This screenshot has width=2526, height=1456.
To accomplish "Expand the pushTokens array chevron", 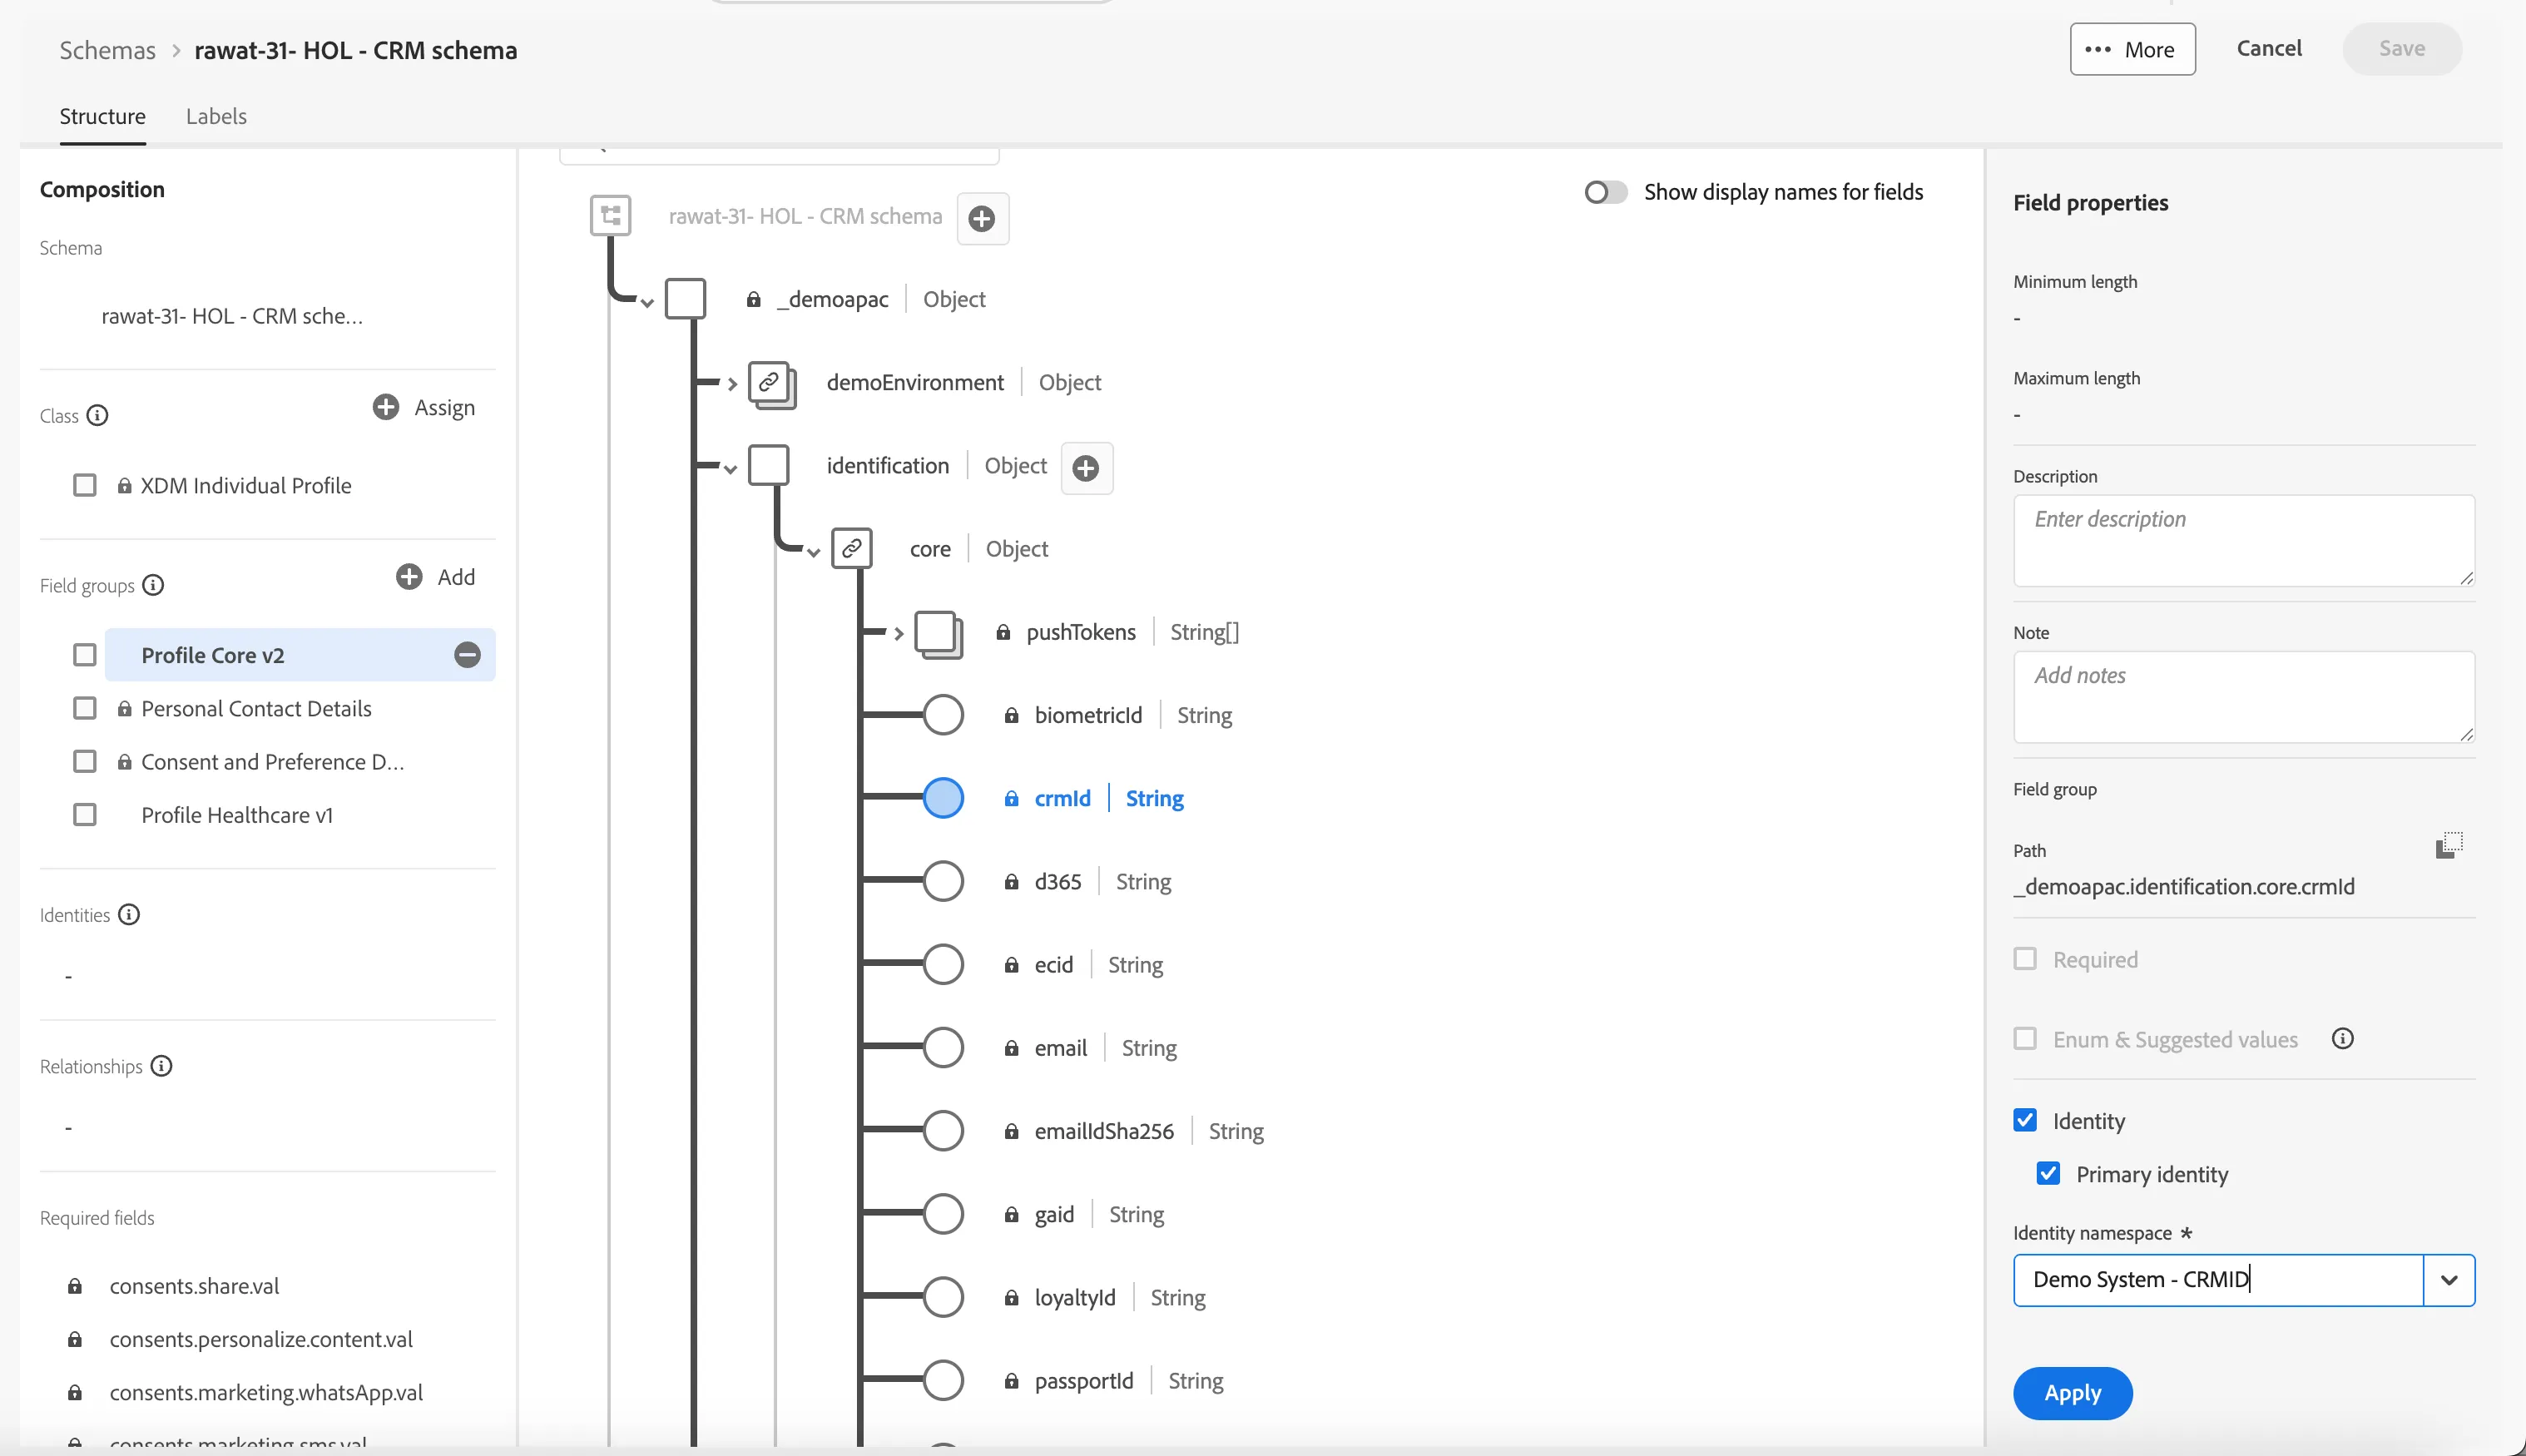I will pos(898,633).
